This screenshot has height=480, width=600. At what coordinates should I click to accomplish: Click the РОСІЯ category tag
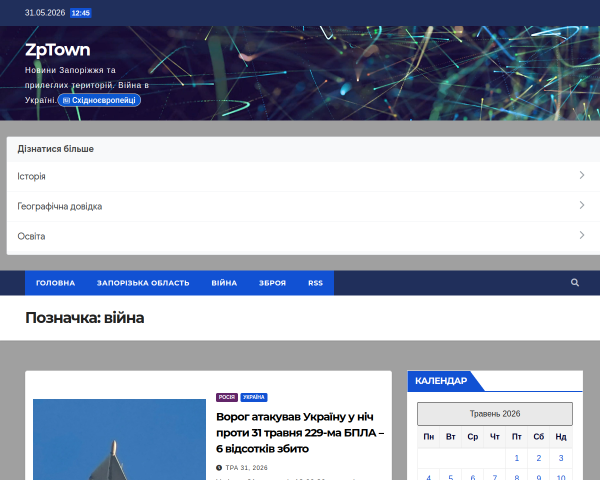(227, 397)
